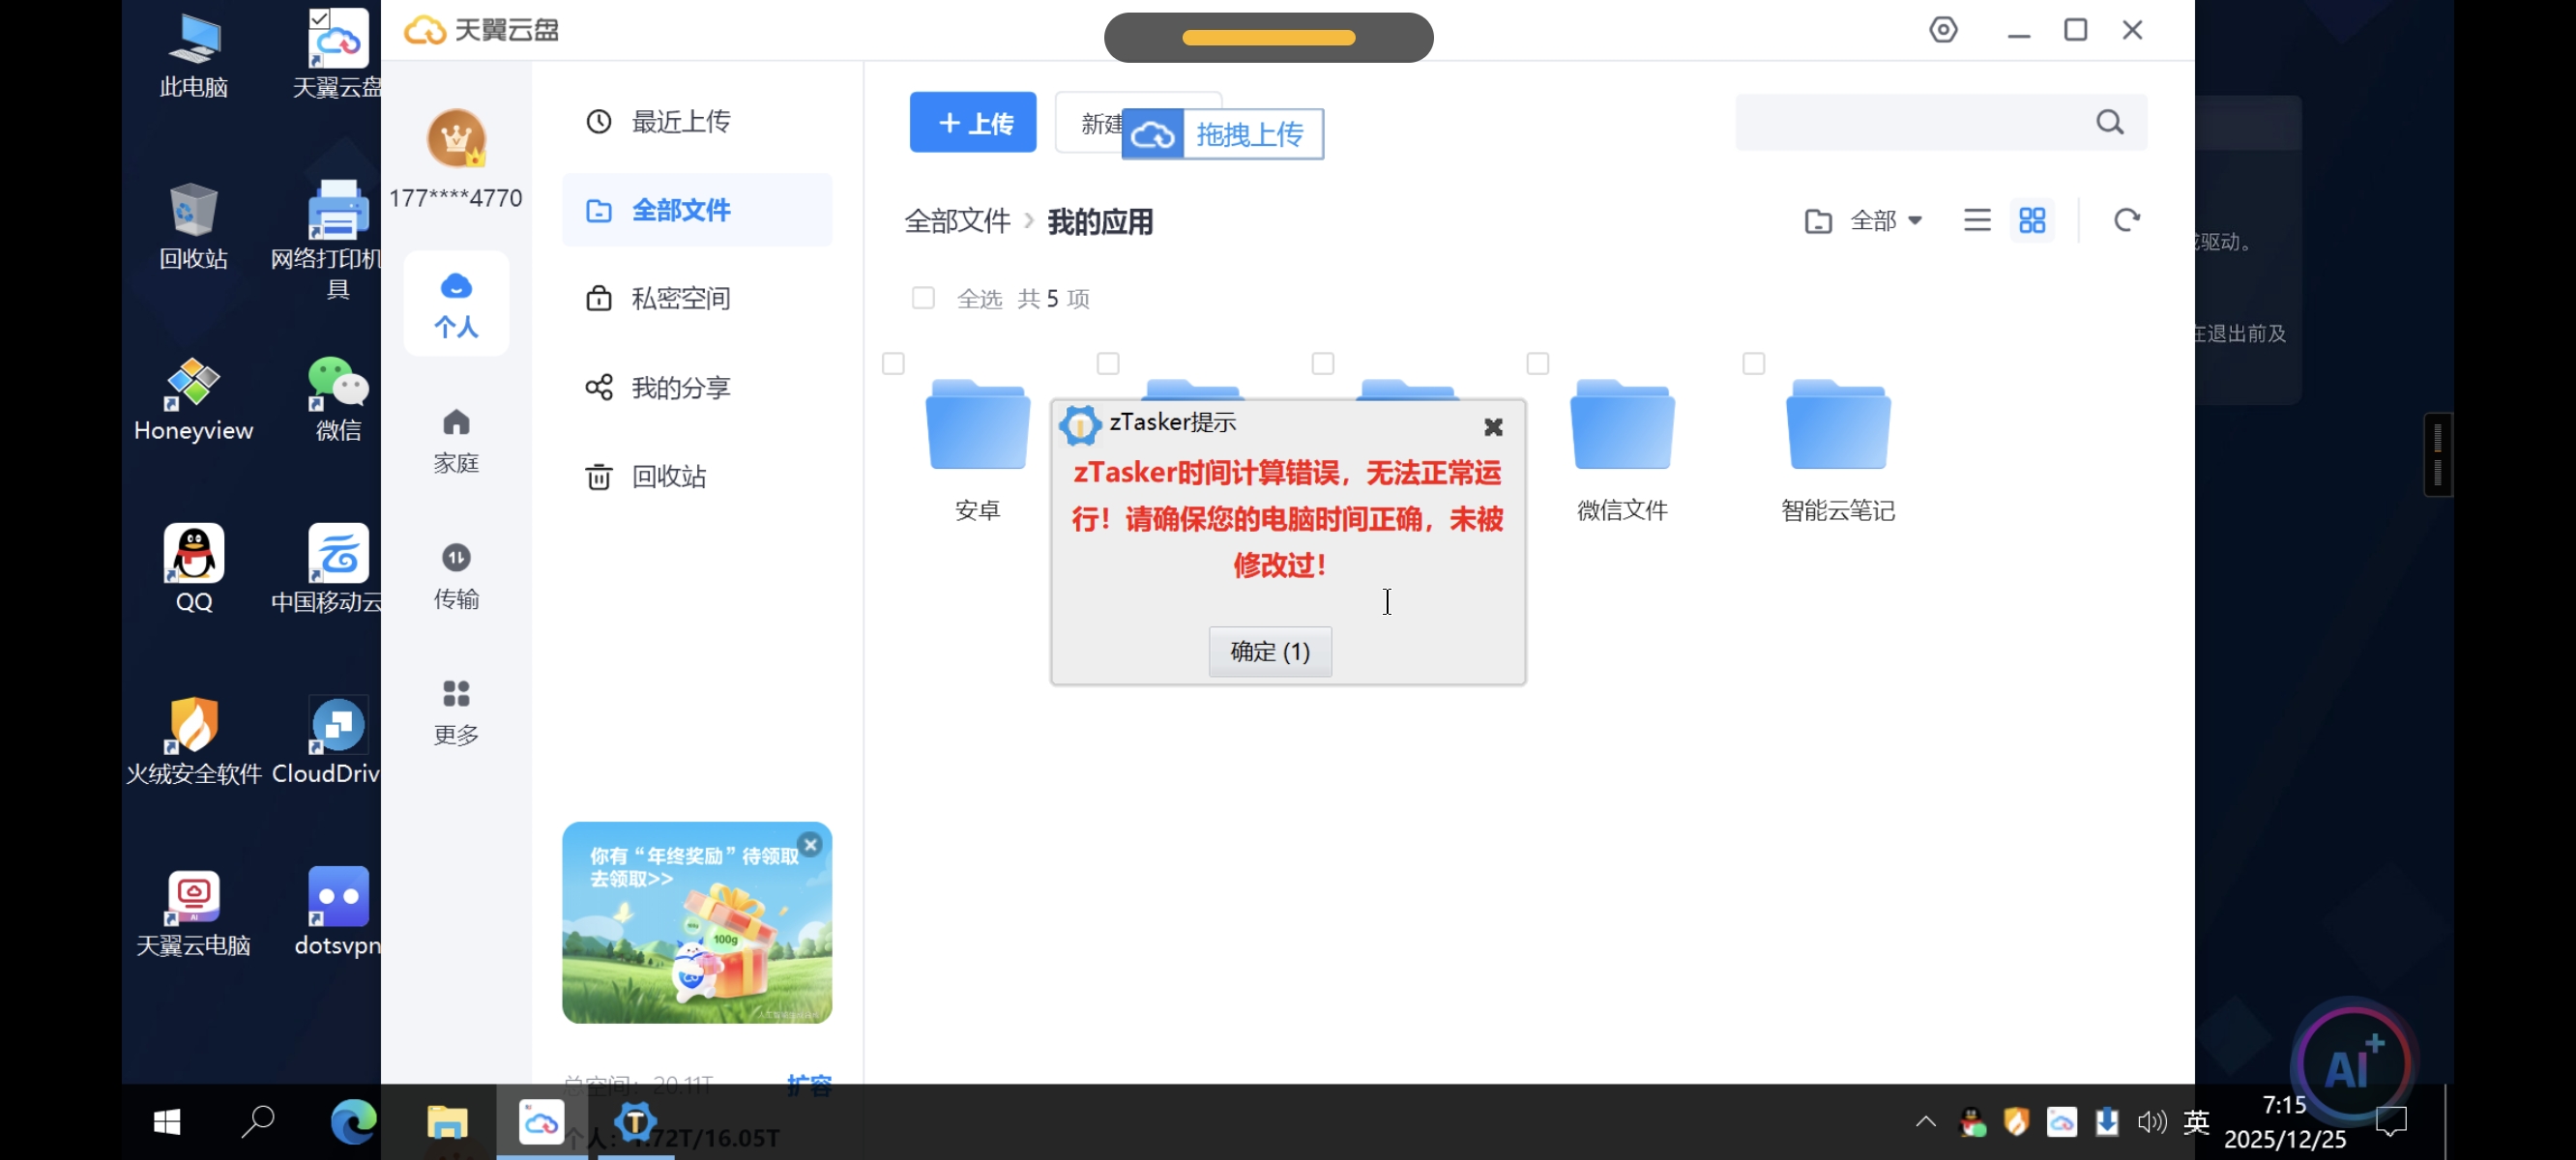Open 最近上传 in the navigation menu

coord(680,122)
